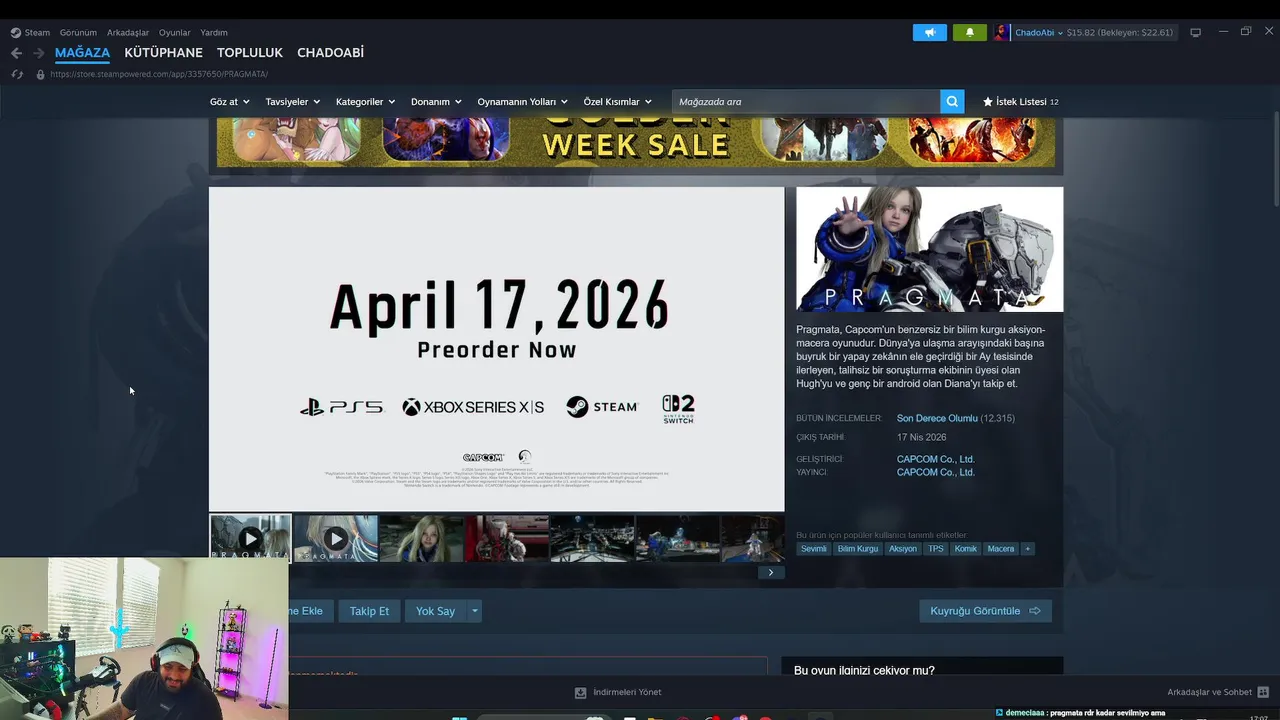The width and height of the screenshot is (1280, 720).
Task: Switch to TOPLULUK tab
Action: click(250, 52)
